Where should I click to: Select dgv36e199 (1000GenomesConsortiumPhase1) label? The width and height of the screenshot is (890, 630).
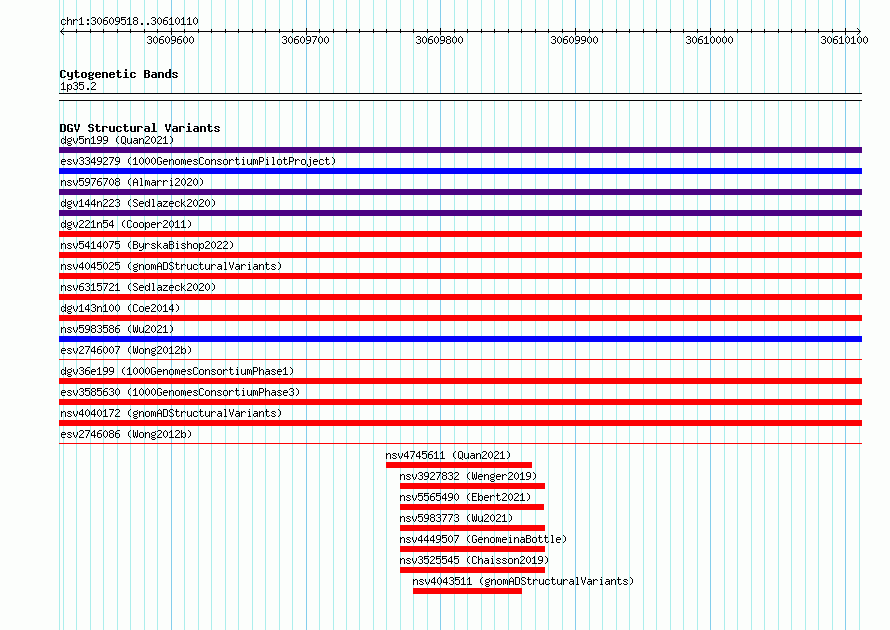[x=177, y=371]
